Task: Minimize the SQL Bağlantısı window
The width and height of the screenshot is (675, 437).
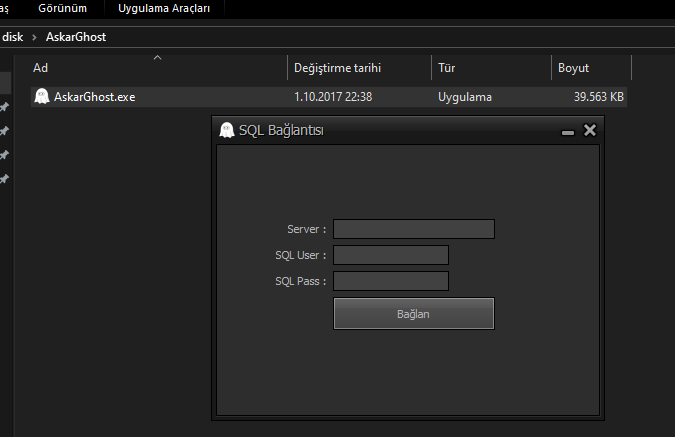Action: (568, 133)
